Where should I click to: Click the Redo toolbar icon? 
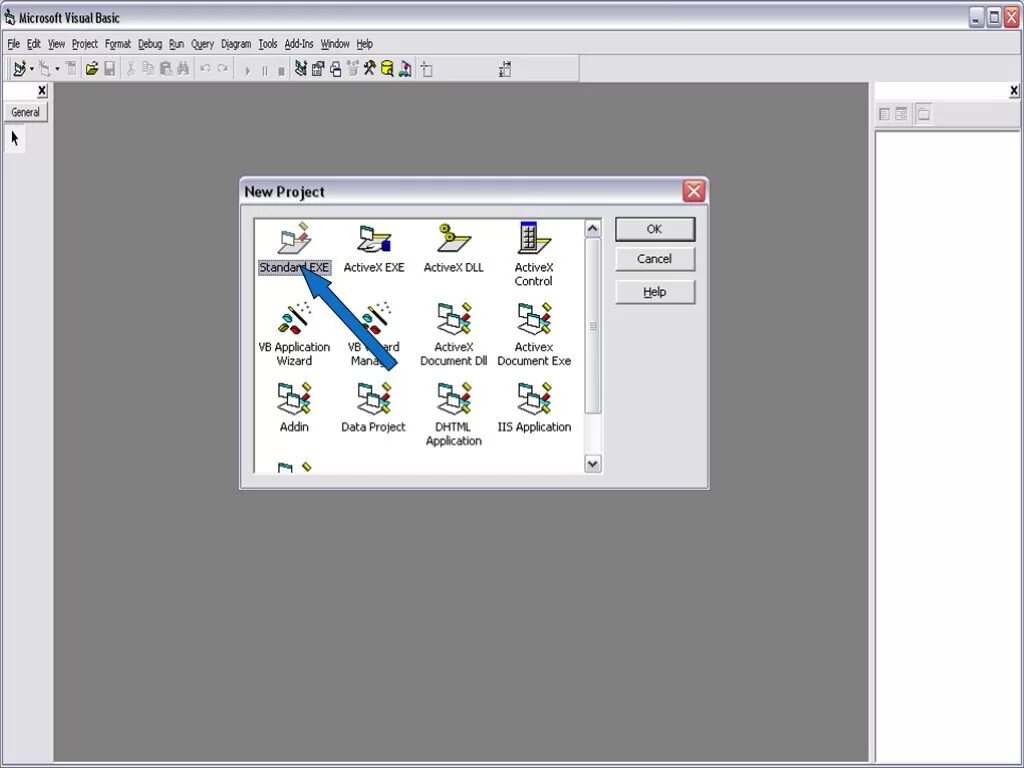[x=223, y=69]
